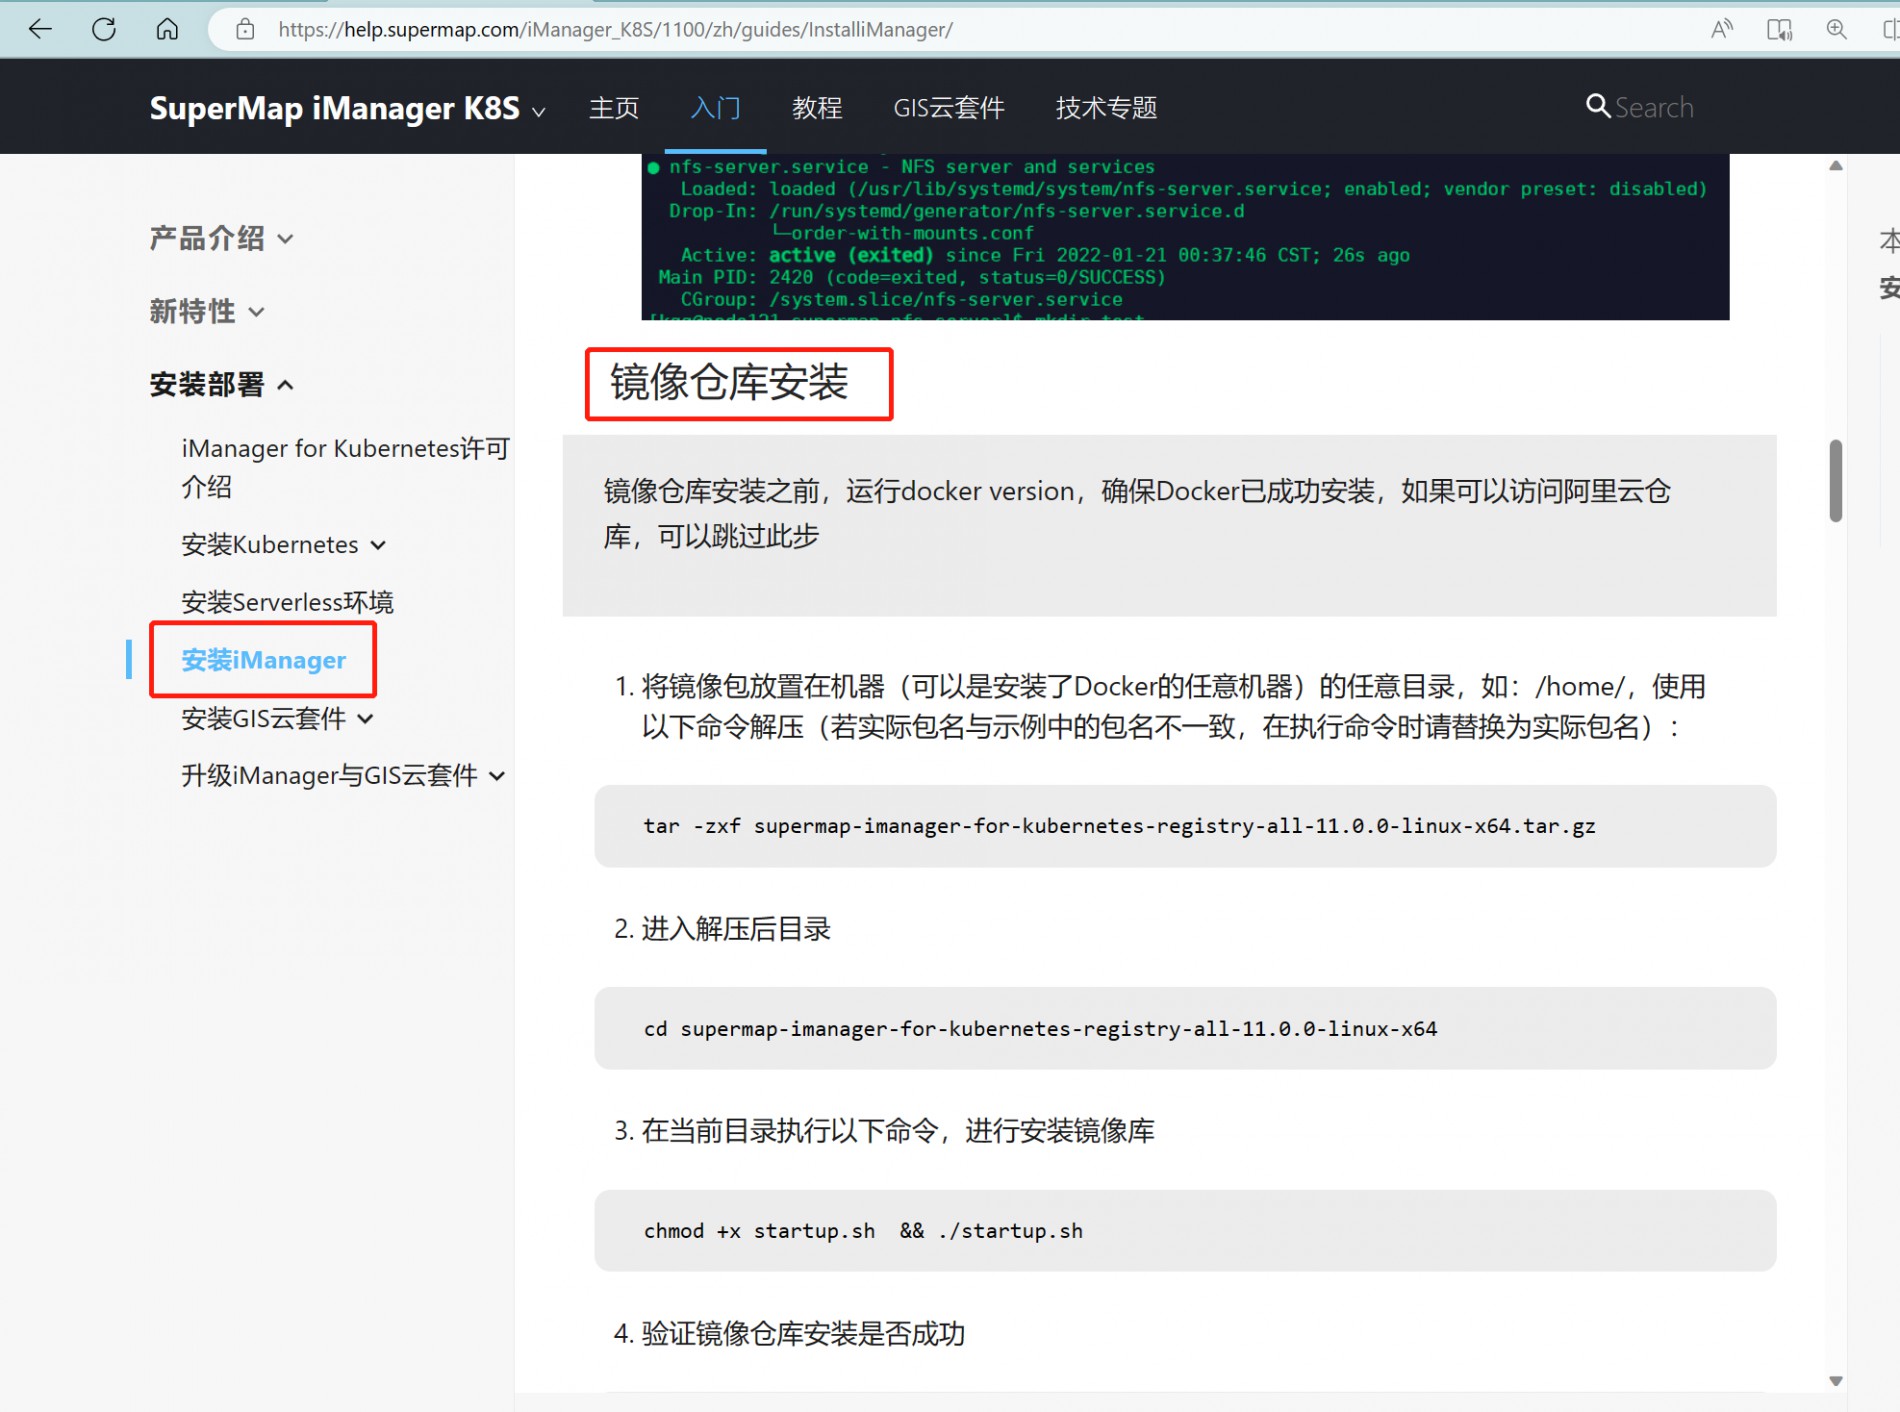Click the cd supermap-imanager command block
Screen dimensions: 1900x1412
click(1185, 1028)
